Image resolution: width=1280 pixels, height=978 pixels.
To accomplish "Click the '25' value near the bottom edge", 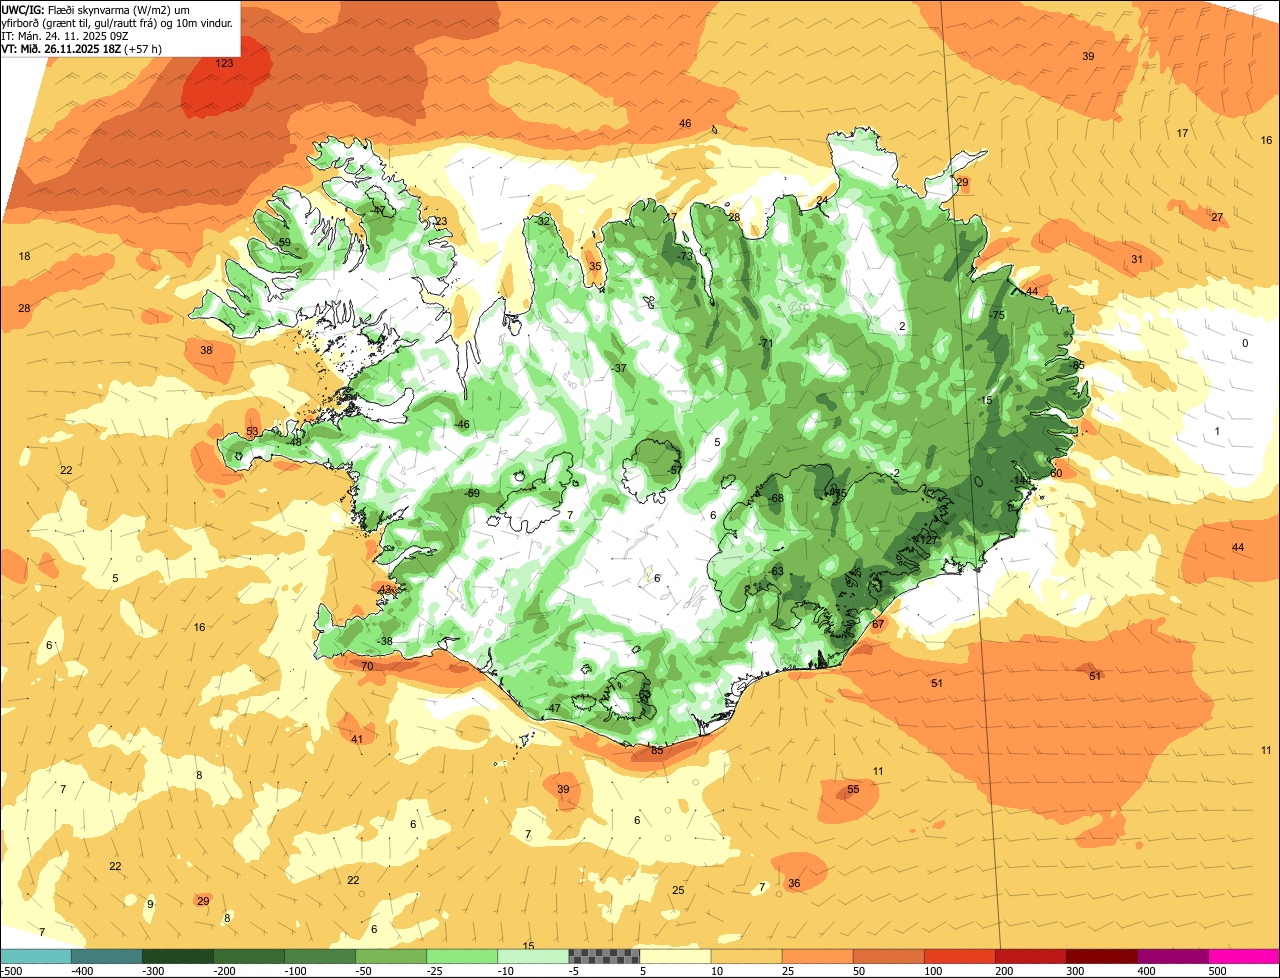I will pos(678,890).
